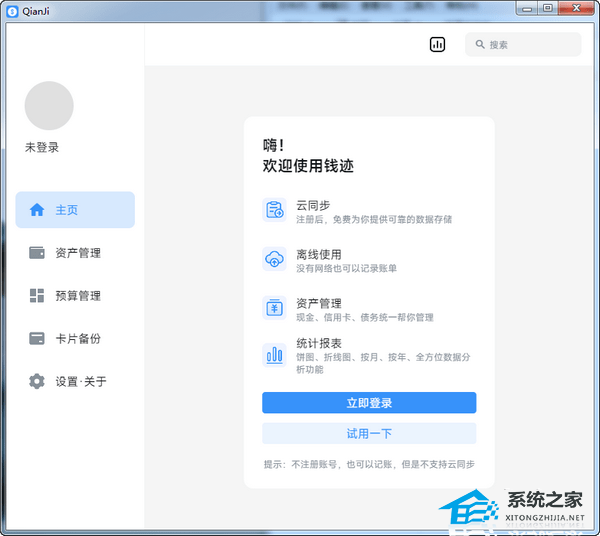Click the dashboard grid icon for 预算管理

37,296
